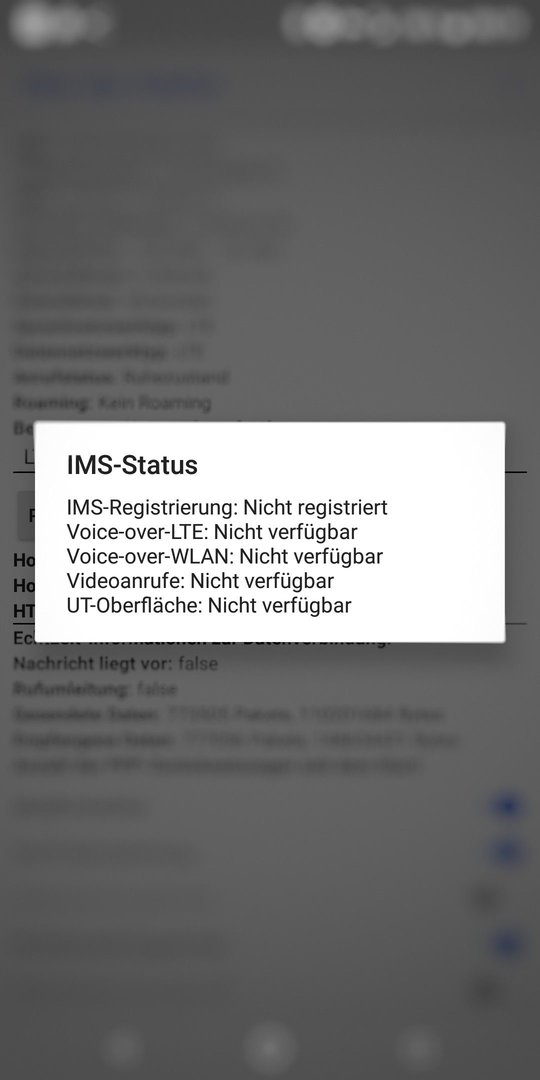Tap the Roaming: Kein Roaming line

click(x=112, y=403)
